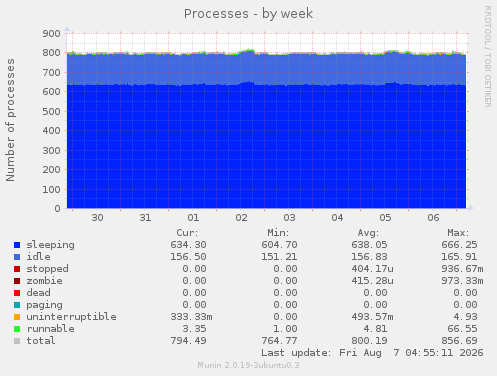Click the total average value 800.19

click(x=369, y=341)
